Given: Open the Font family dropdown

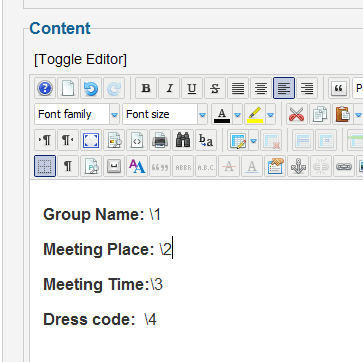Looking at the screenshot, I should (77, 114).
